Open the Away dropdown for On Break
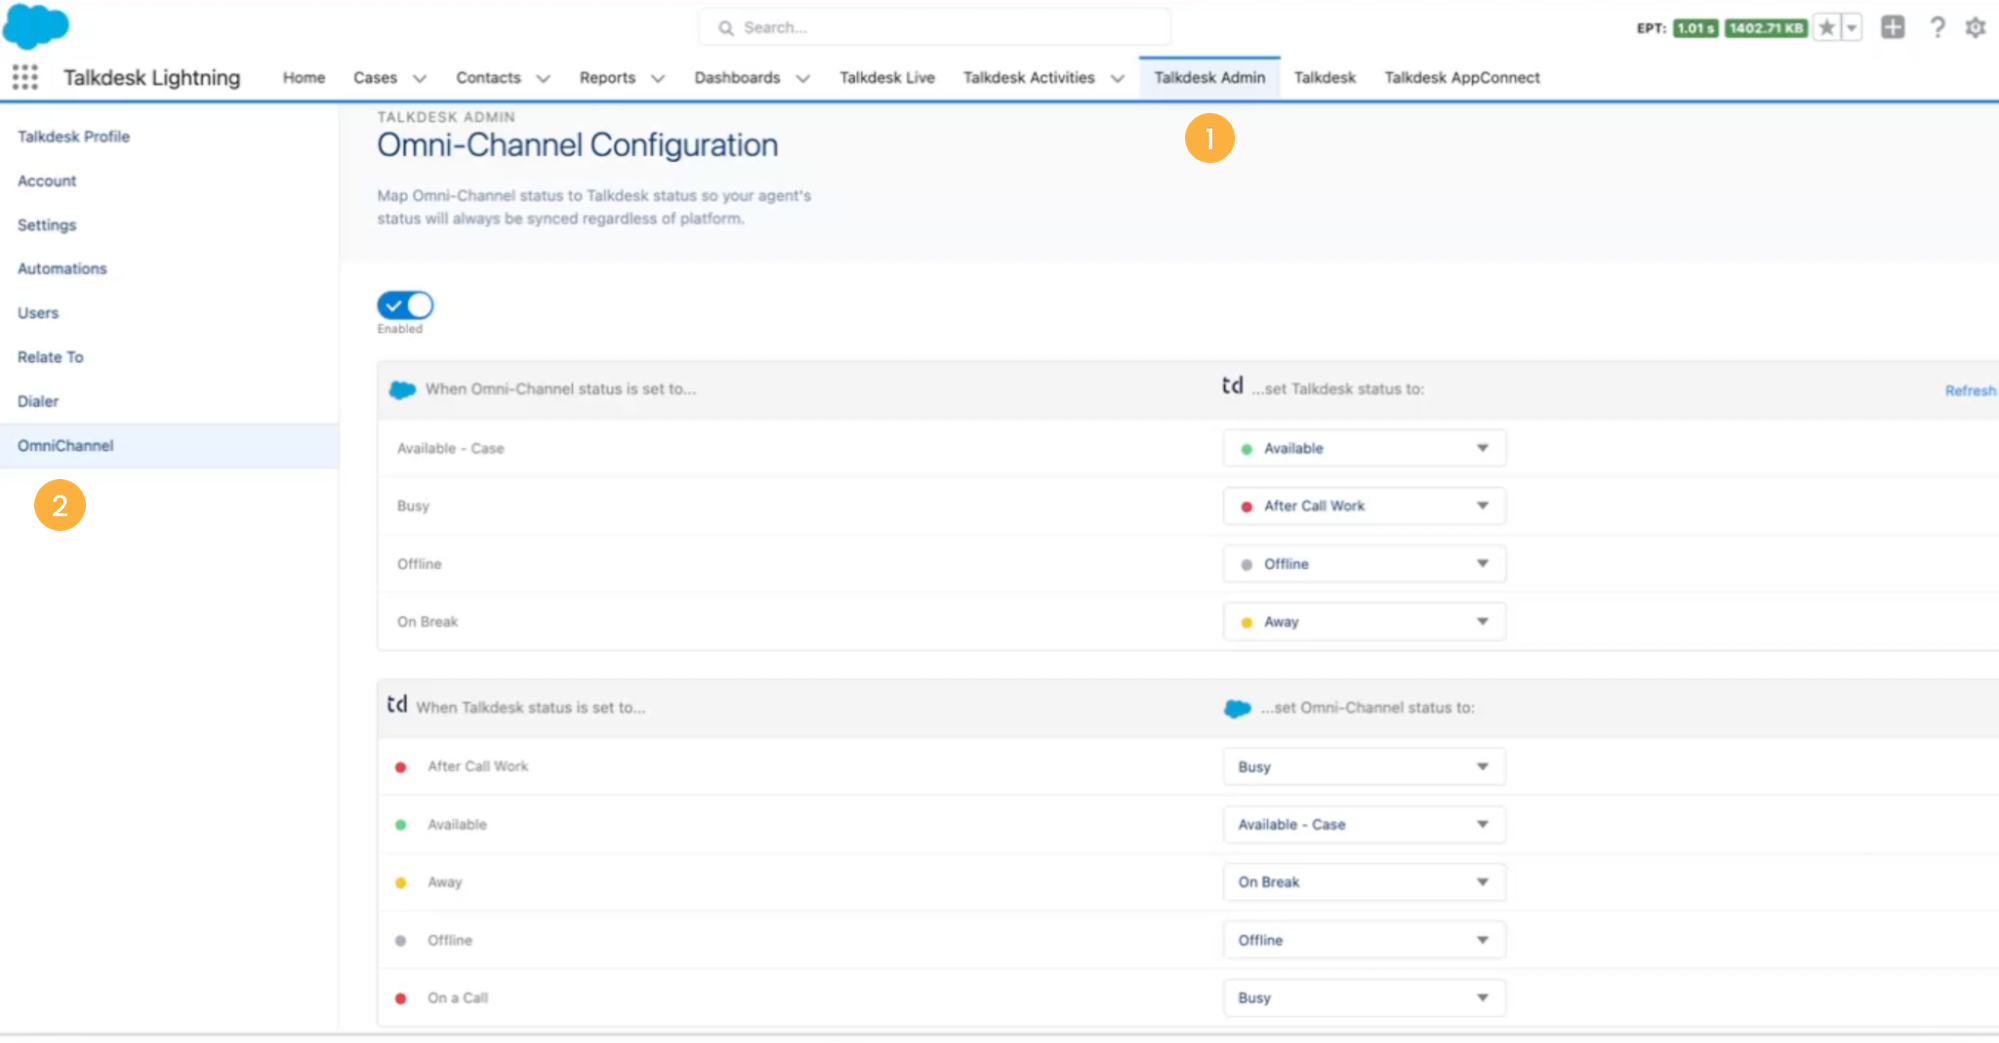This screenshot has width=1999, height=1043. click(x=1364, y=622)
